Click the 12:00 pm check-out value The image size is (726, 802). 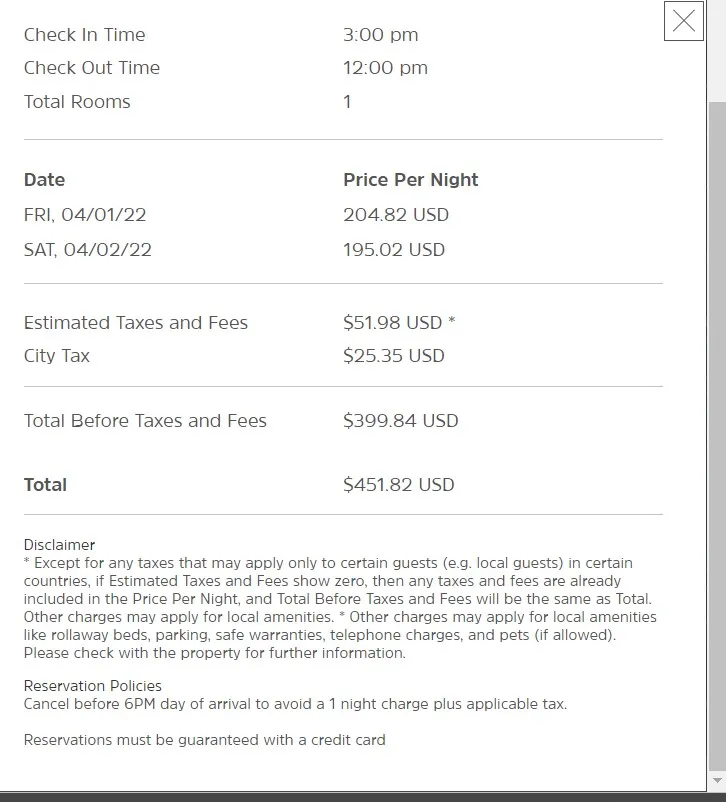point(385,68)
